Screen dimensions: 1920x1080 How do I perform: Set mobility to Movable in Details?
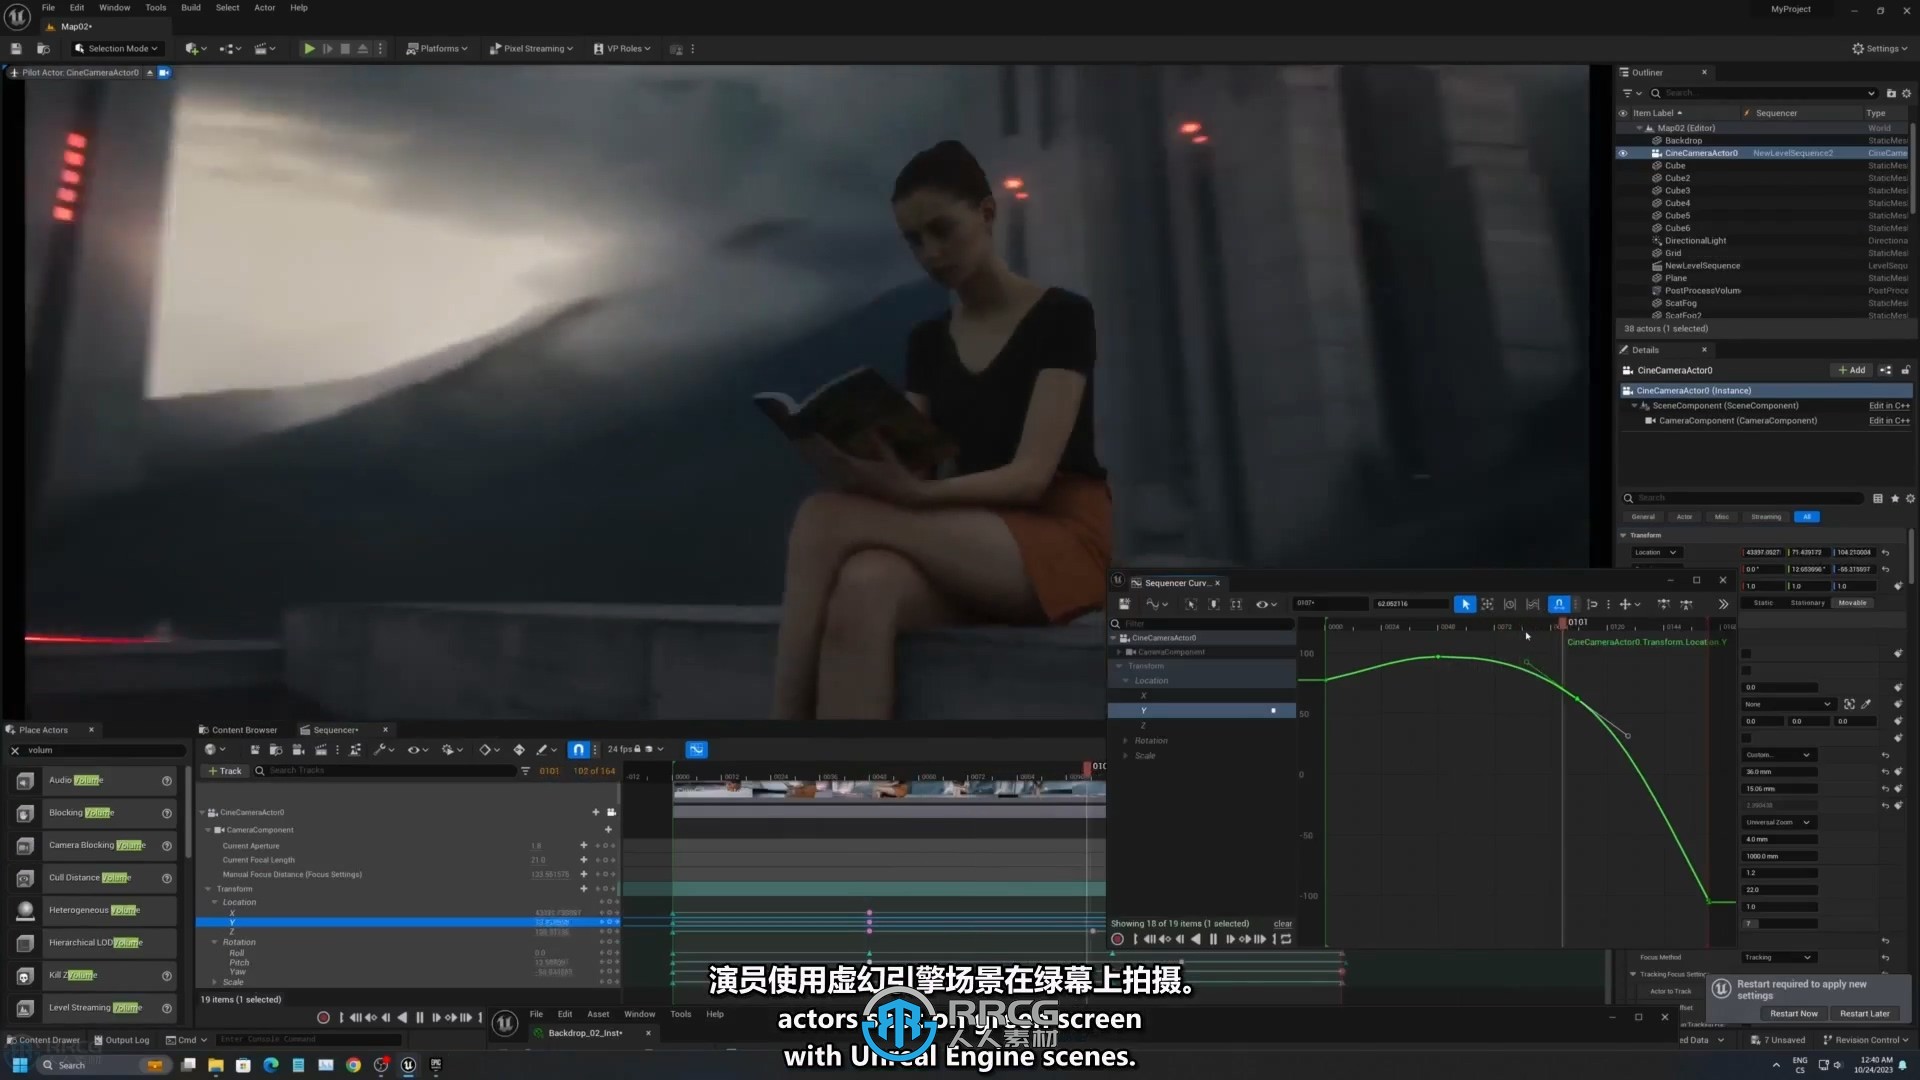pyautogui.click(x=1852, y=603)
